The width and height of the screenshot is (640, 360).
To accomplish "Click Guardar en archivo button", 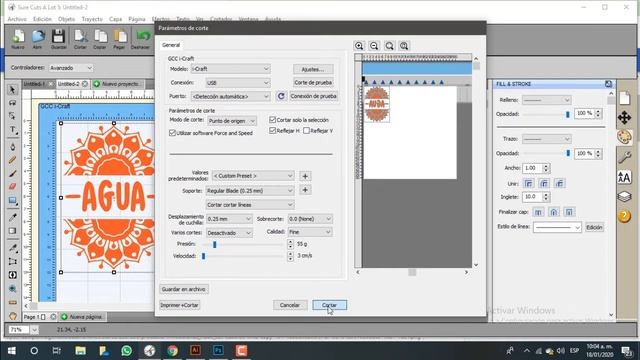I will click(x=184, y=289).
